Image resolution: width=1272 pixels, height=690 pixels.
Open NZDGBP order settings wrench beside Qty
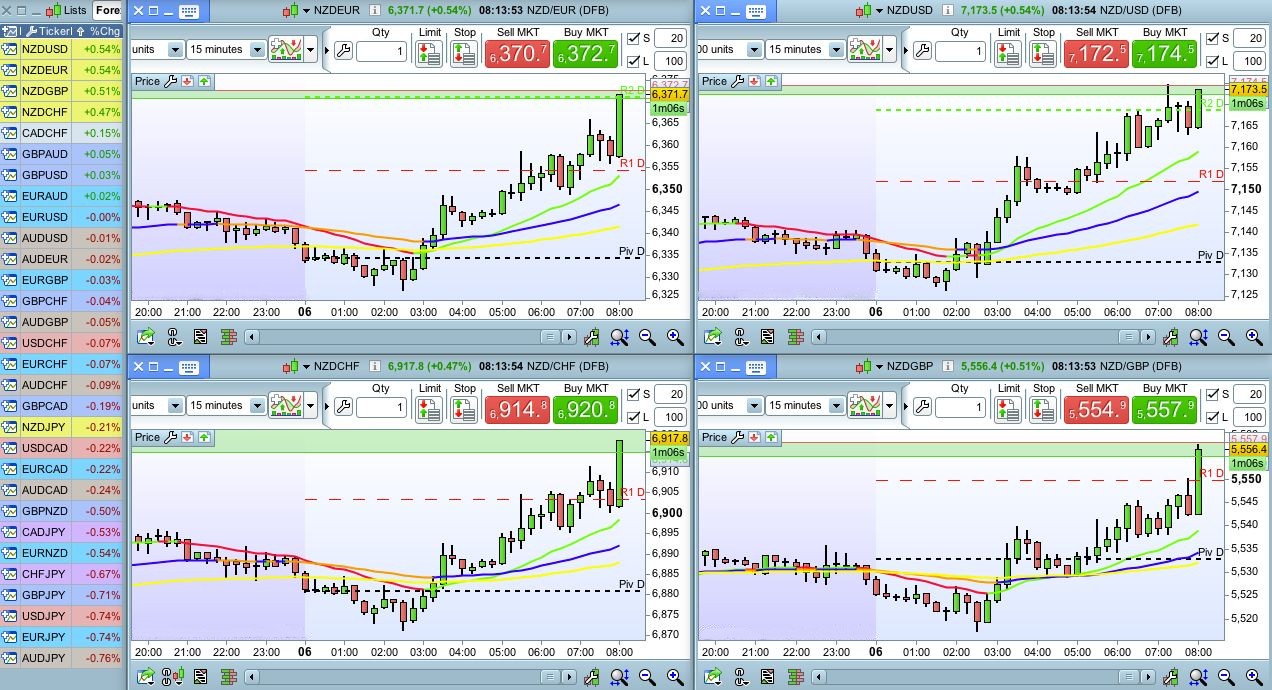tap(922, 406)
